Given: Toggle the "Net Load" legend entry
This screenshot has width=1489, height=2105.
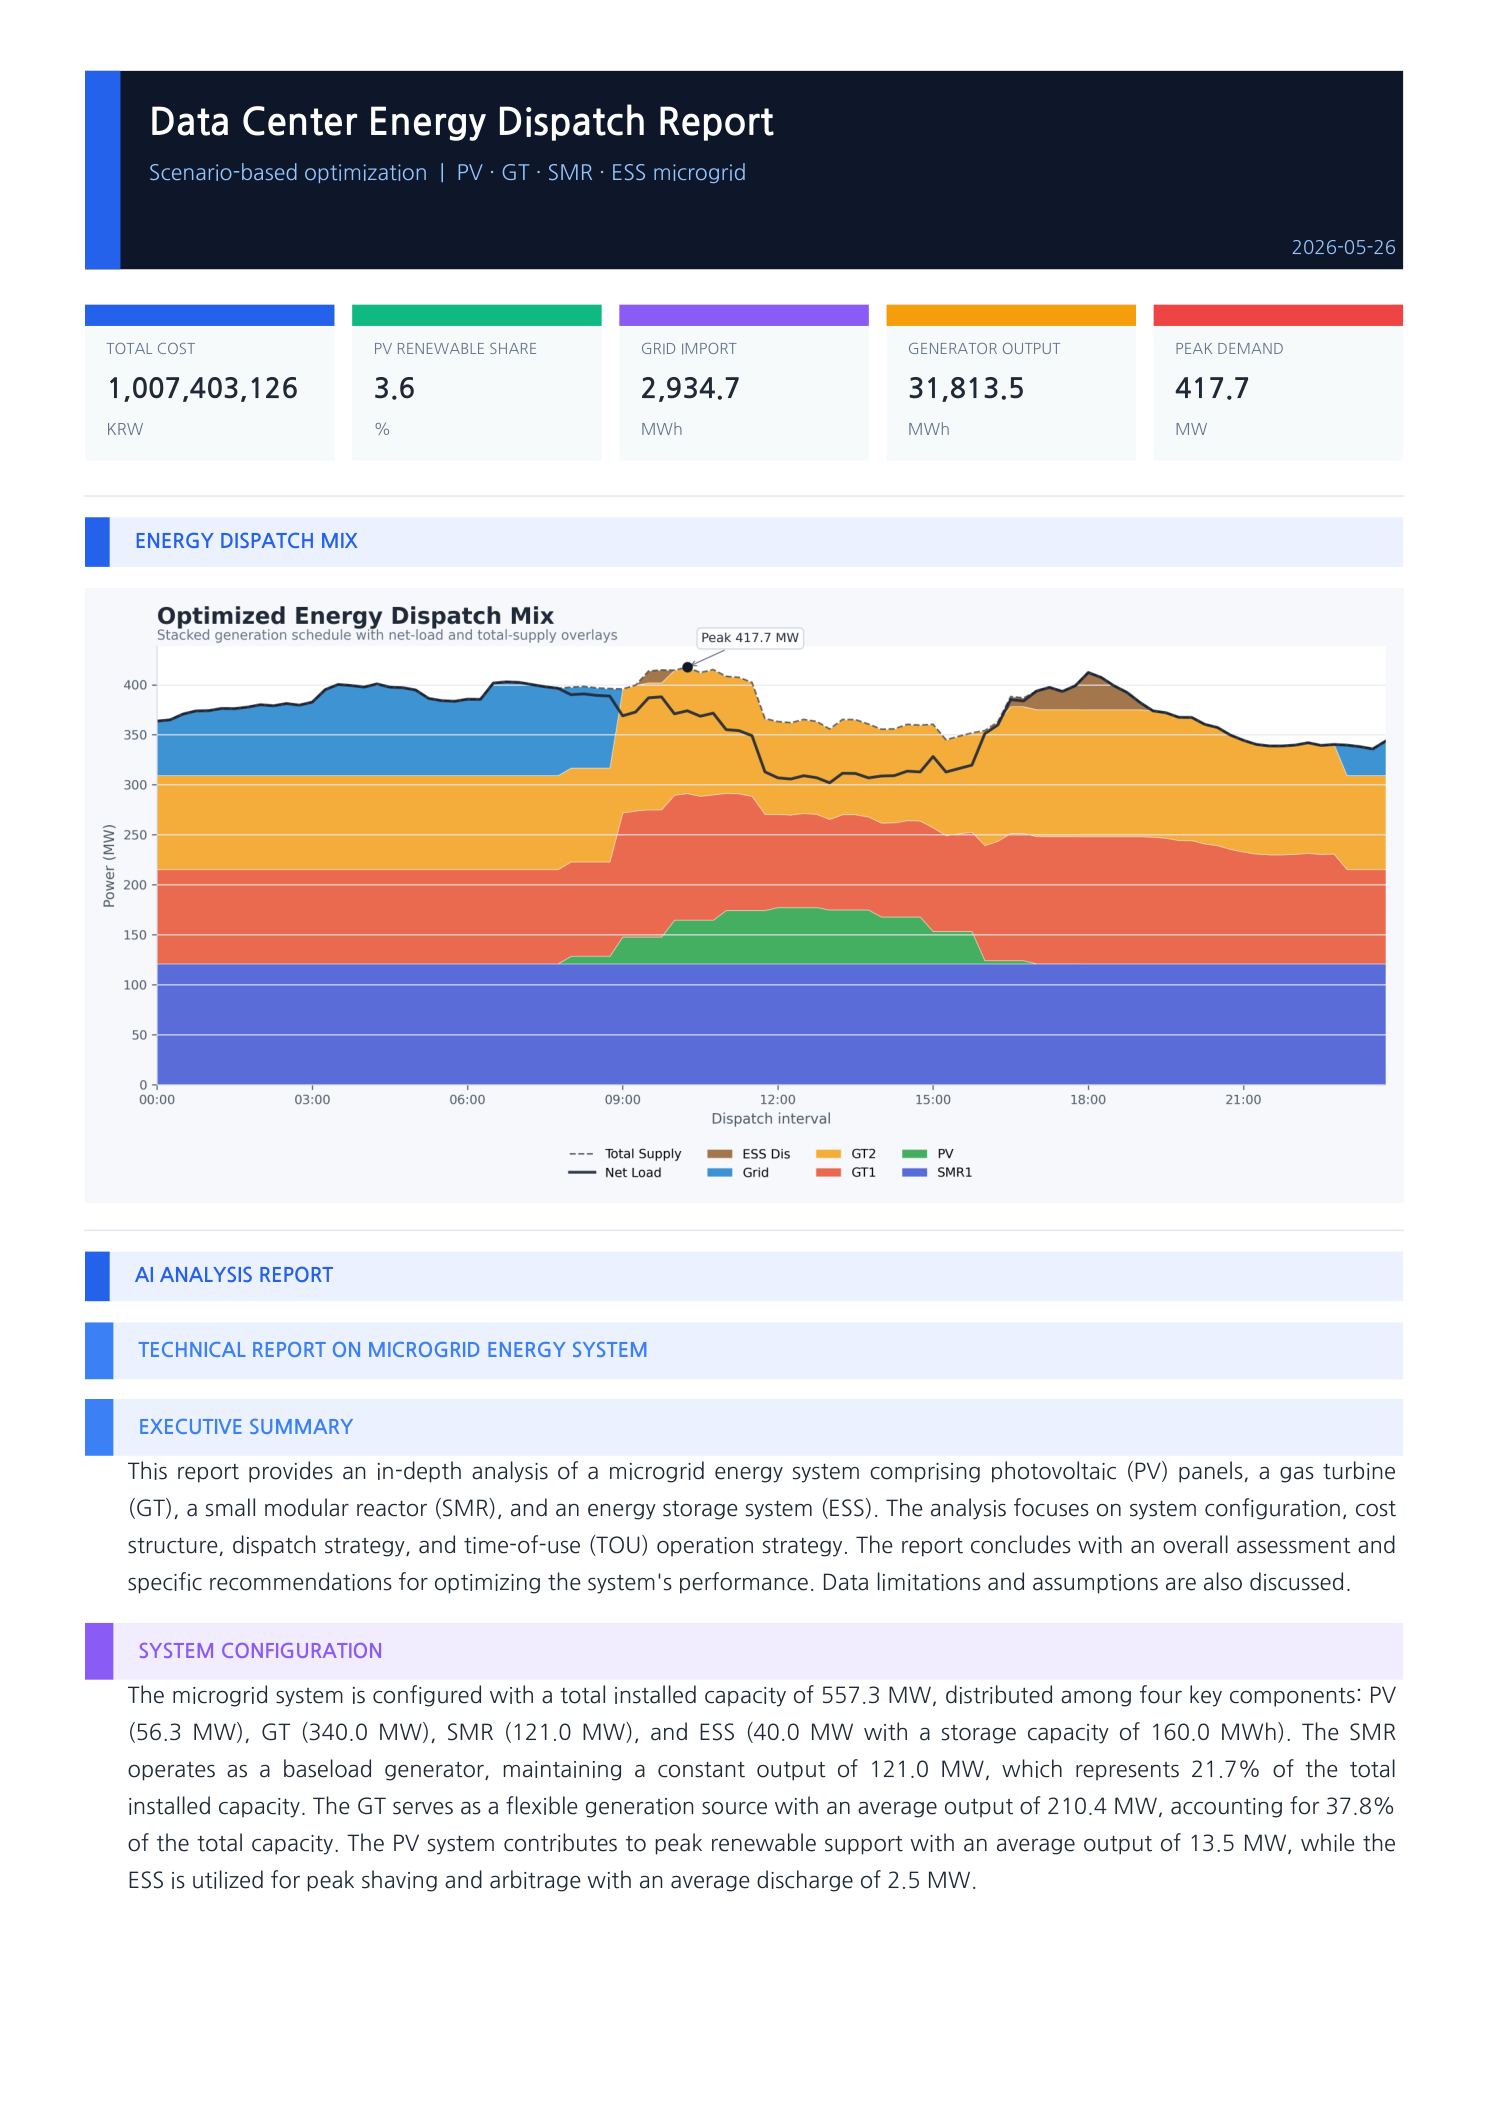Looking at the screenshot, I should [x=615, y=1173].
